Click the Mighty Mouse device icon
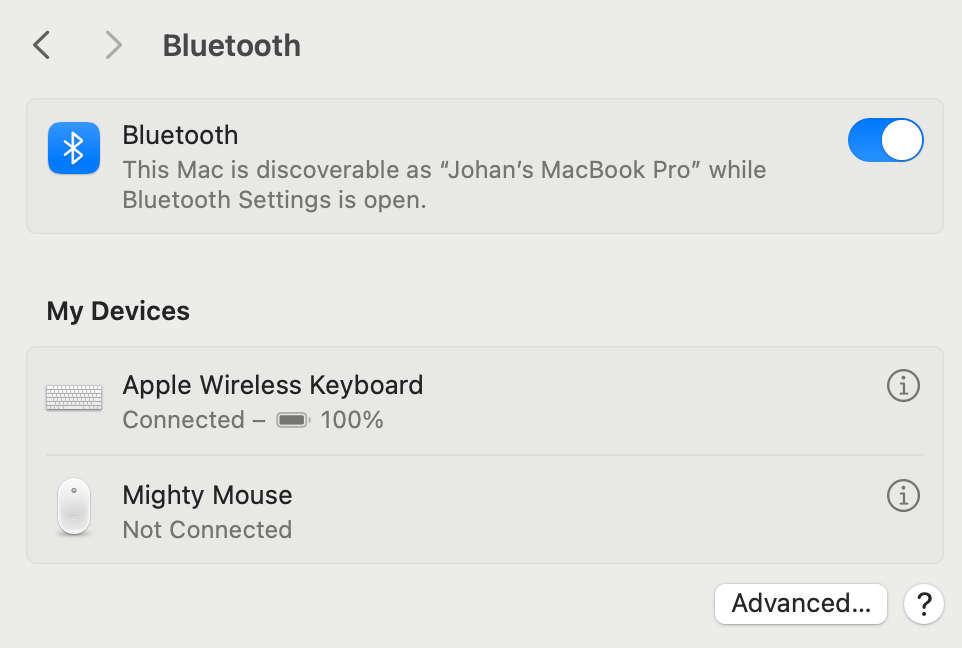Image resolution: width=962 pixels, height=648 pixels. [73, 506]
